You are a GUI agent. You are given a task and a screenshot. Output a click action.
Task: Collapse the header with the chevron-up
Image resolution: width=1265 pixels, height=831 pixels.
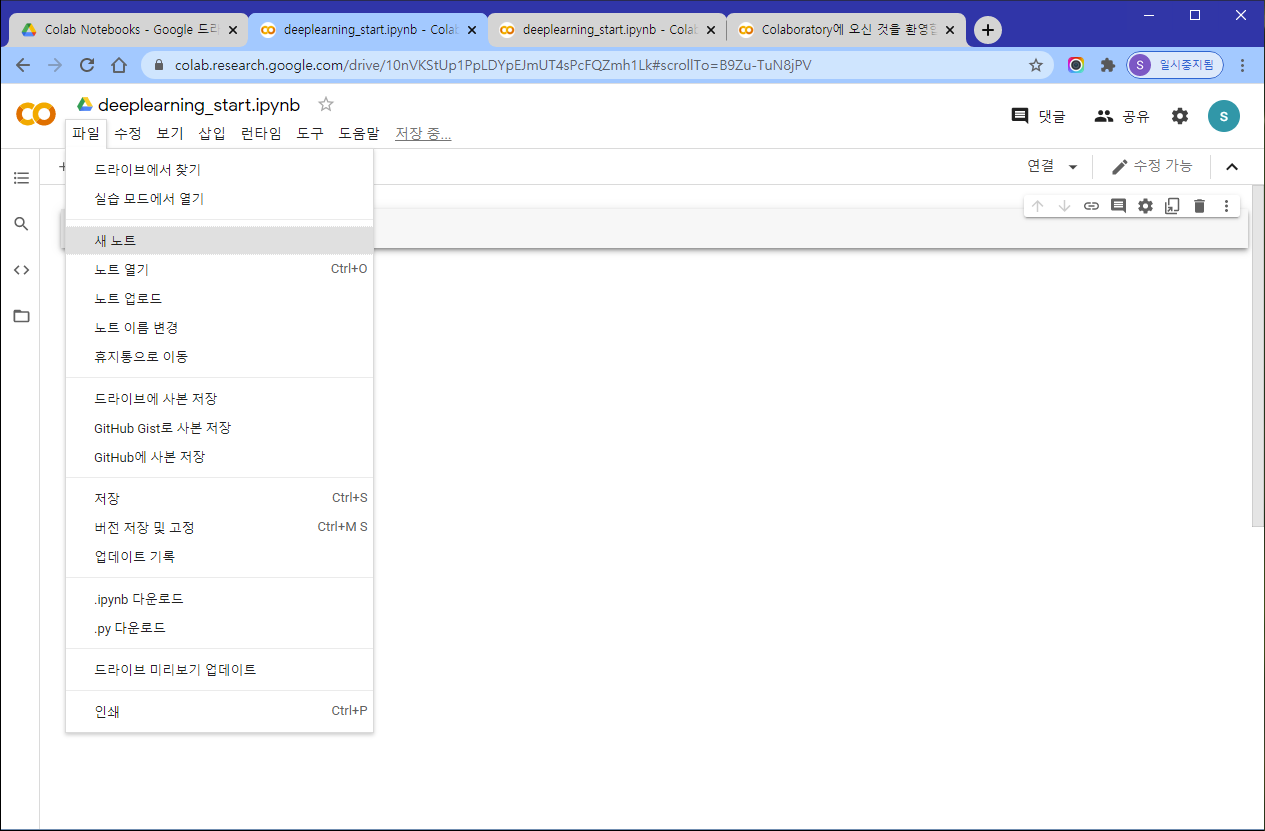coord(1233,167)
